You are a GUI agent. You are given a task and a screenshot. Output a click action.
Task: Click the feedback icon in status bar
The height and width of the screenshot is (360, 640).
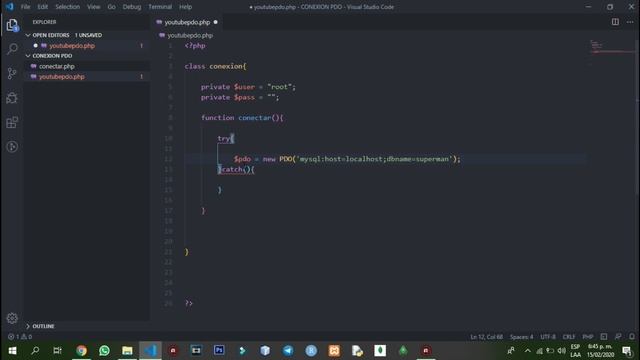click(x=618, y=337)
